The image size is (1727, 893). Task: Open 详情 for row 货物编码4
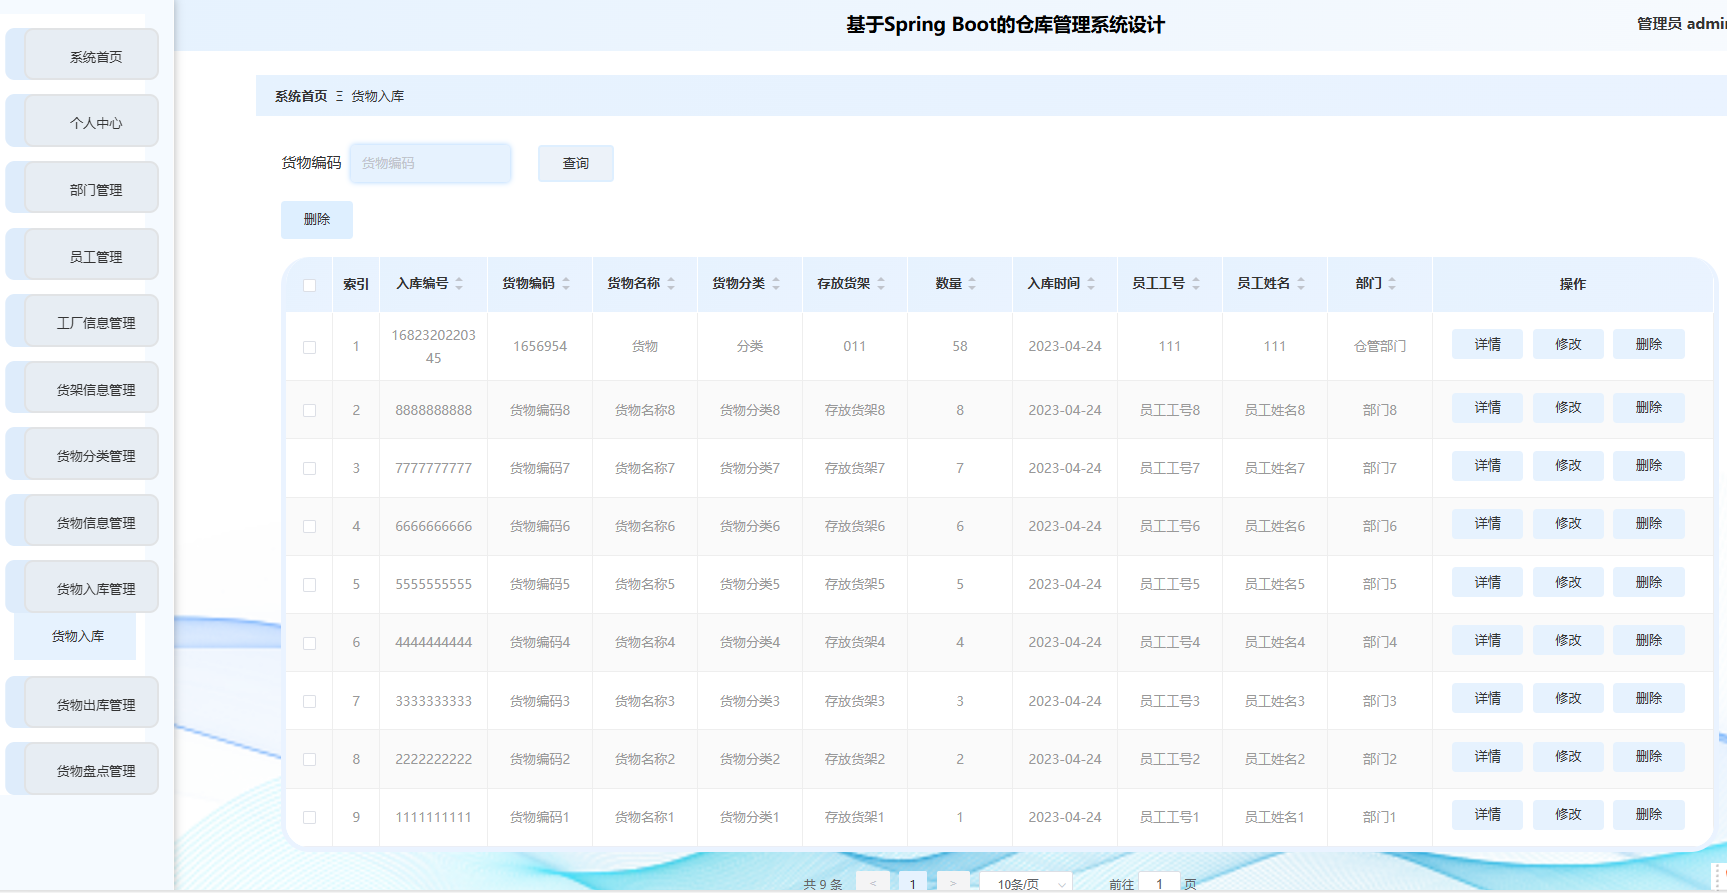coord(1487,640)
